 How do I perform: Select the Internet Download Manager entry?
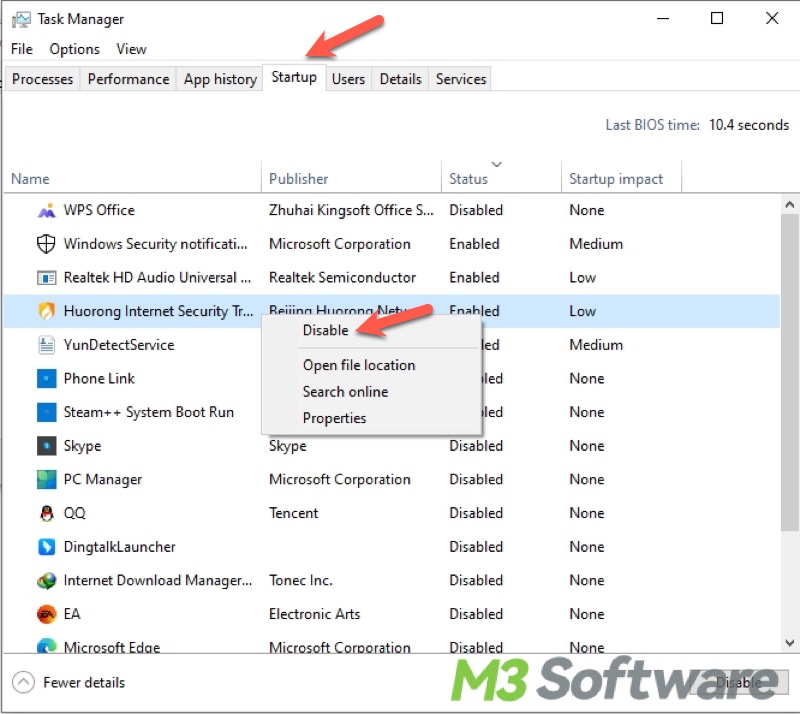(x=158, y=580)
